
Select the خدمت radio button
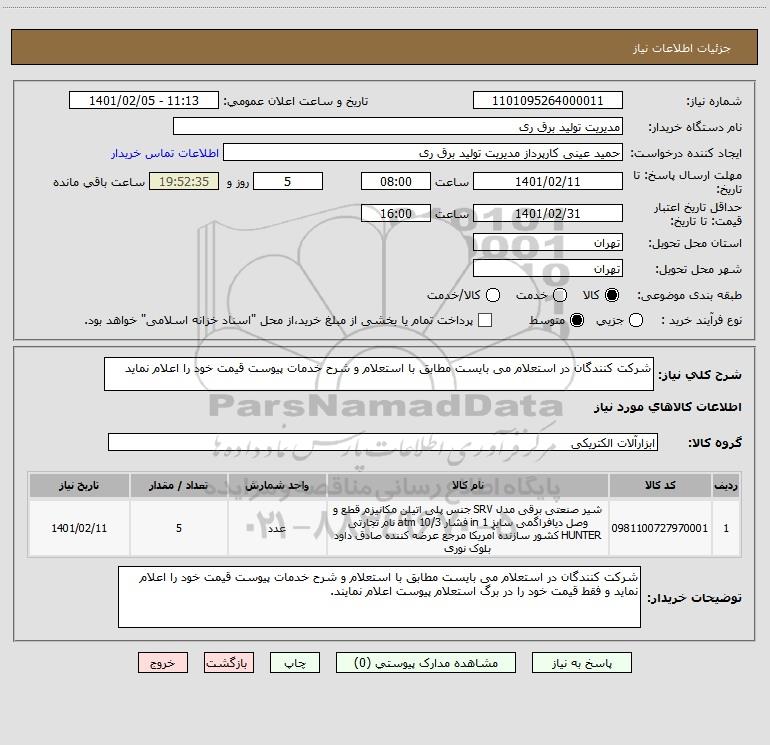[560, 295]
